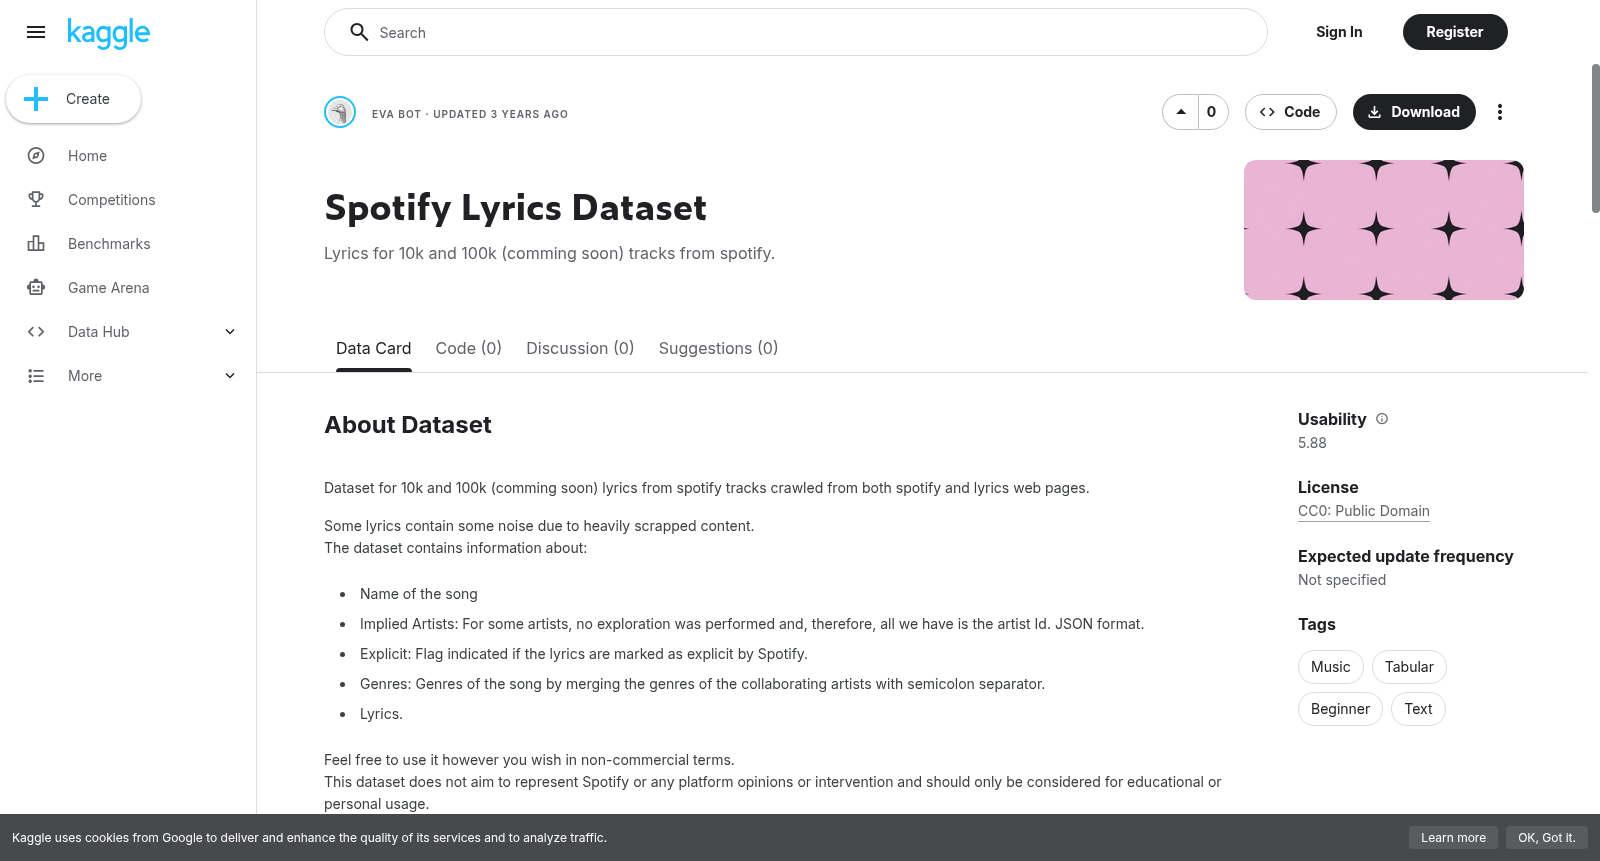
Task: Download the dataset
Action: 1414,112
